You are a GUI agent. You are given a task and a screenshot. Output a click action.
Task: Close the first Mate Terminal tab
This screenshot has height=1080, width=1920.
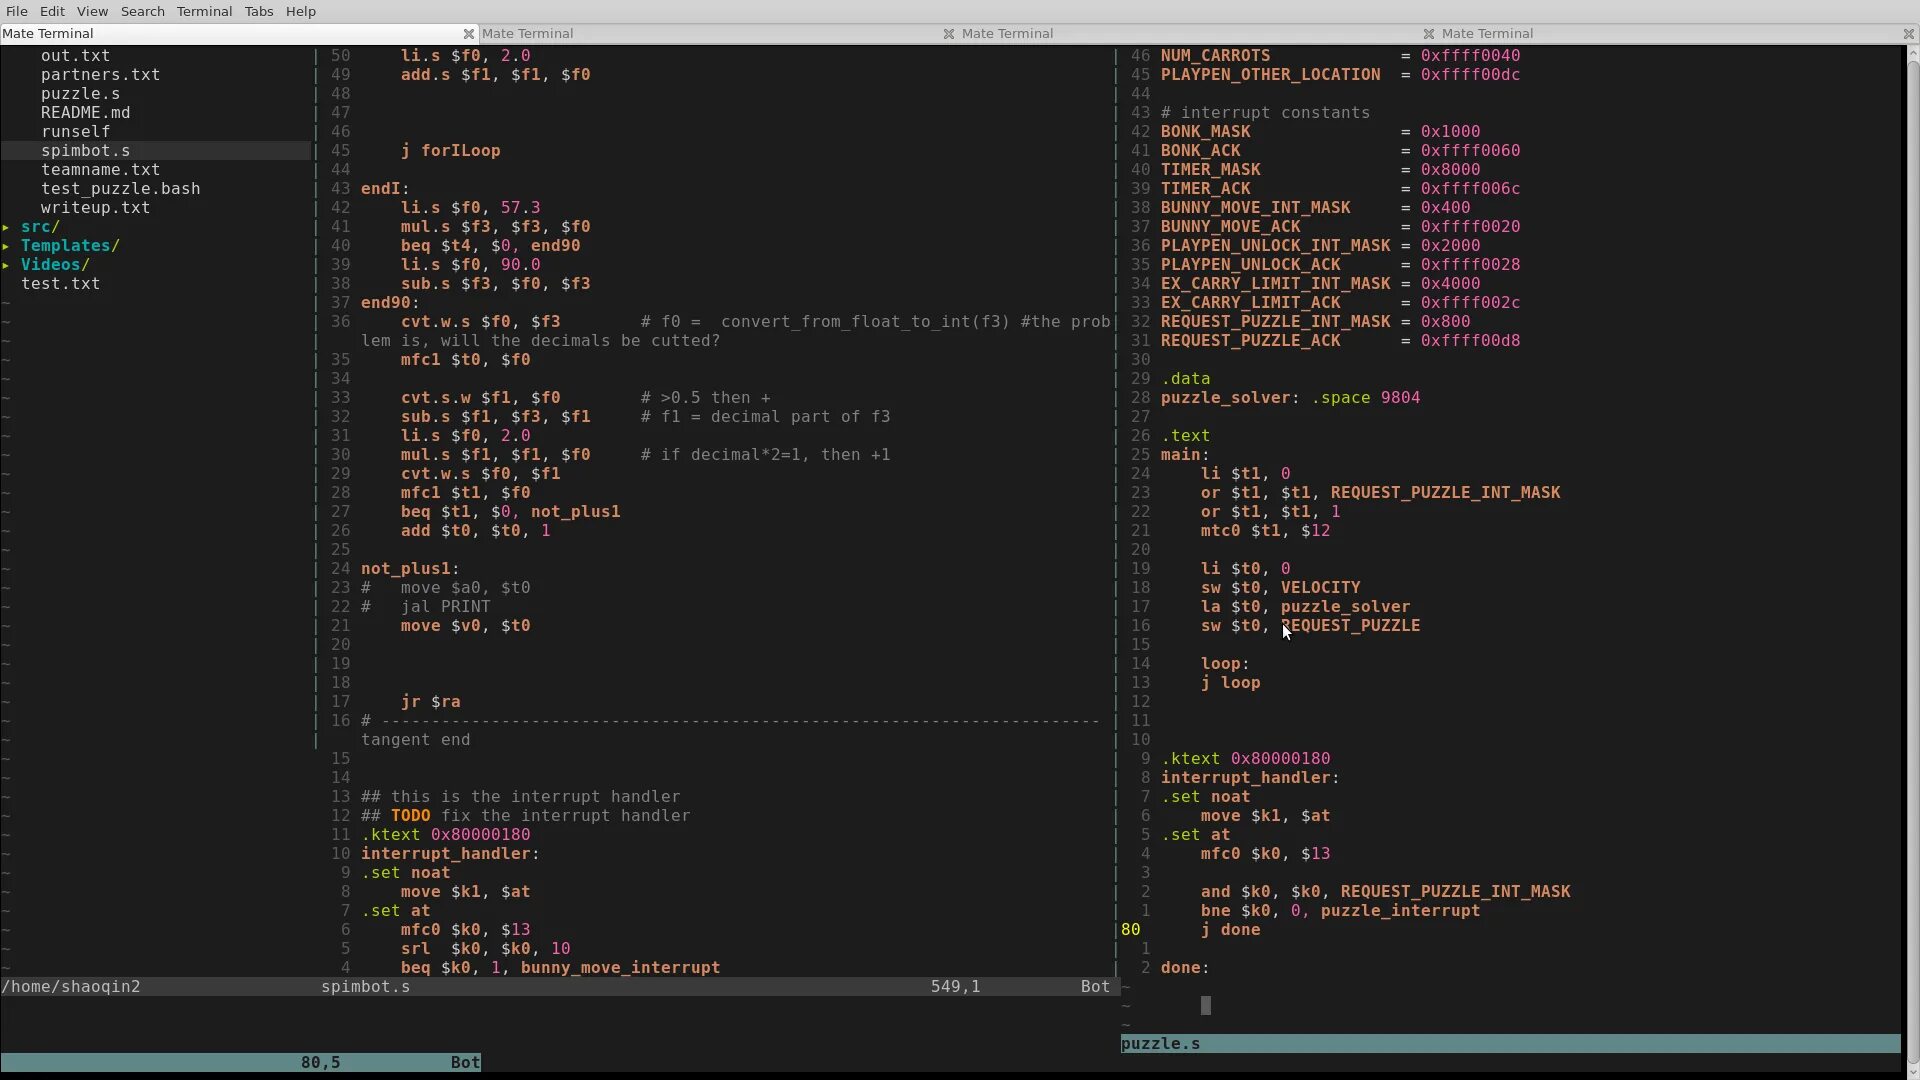[x=468, y=34]
